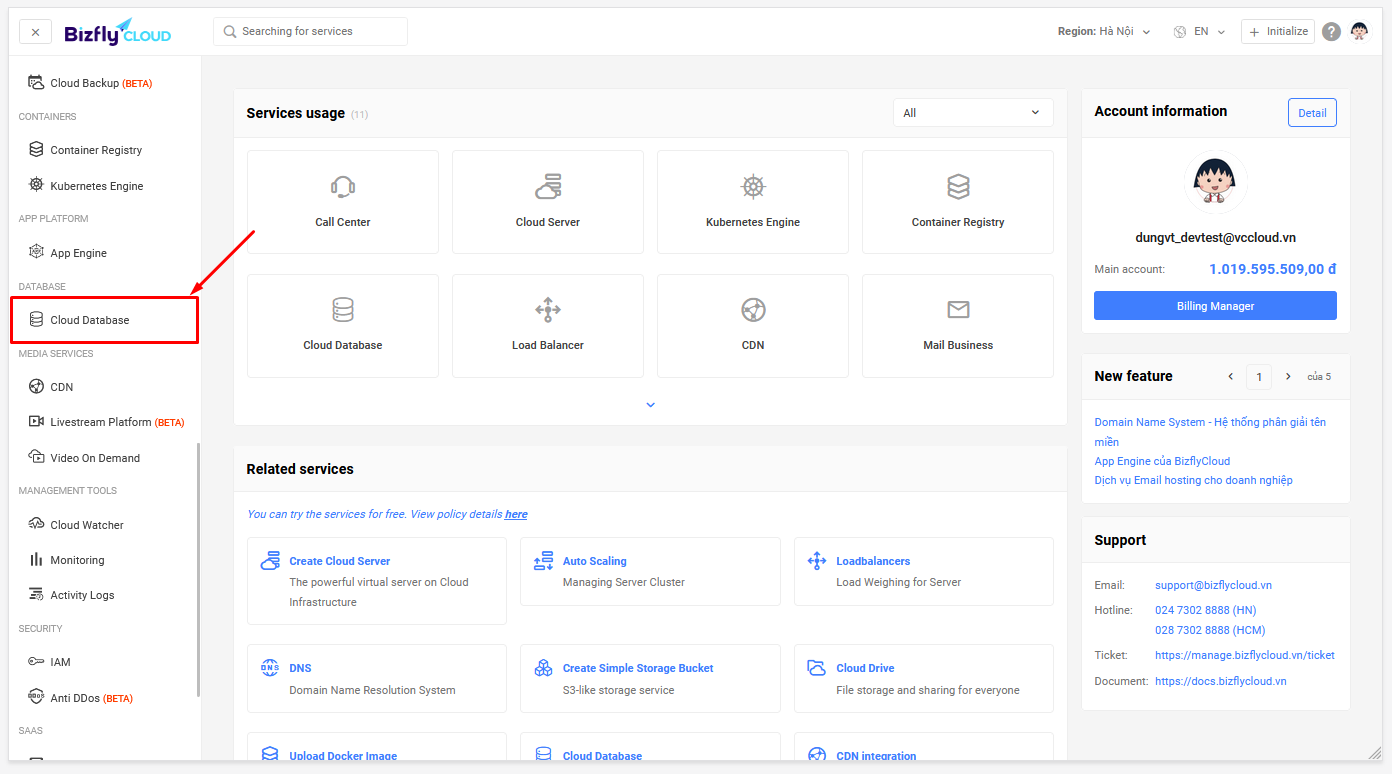Open the Load Balancer service card

(x=548, y=326)
